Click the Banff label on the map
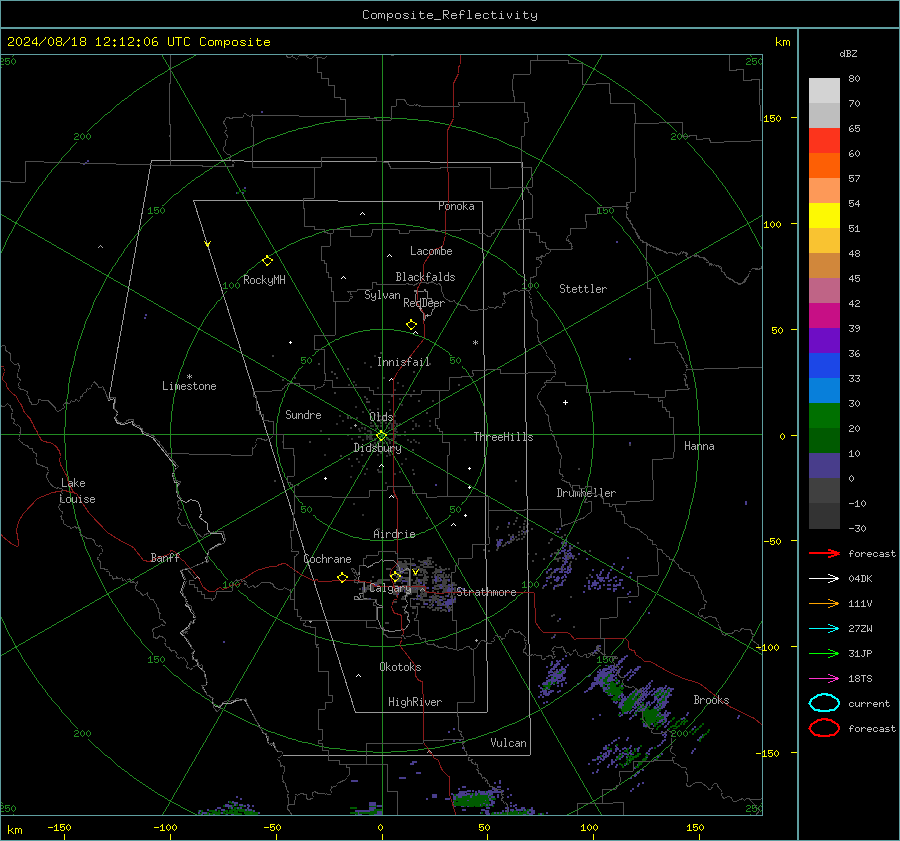The width and height of the screenshot is (900, 841). click(165, 558)
